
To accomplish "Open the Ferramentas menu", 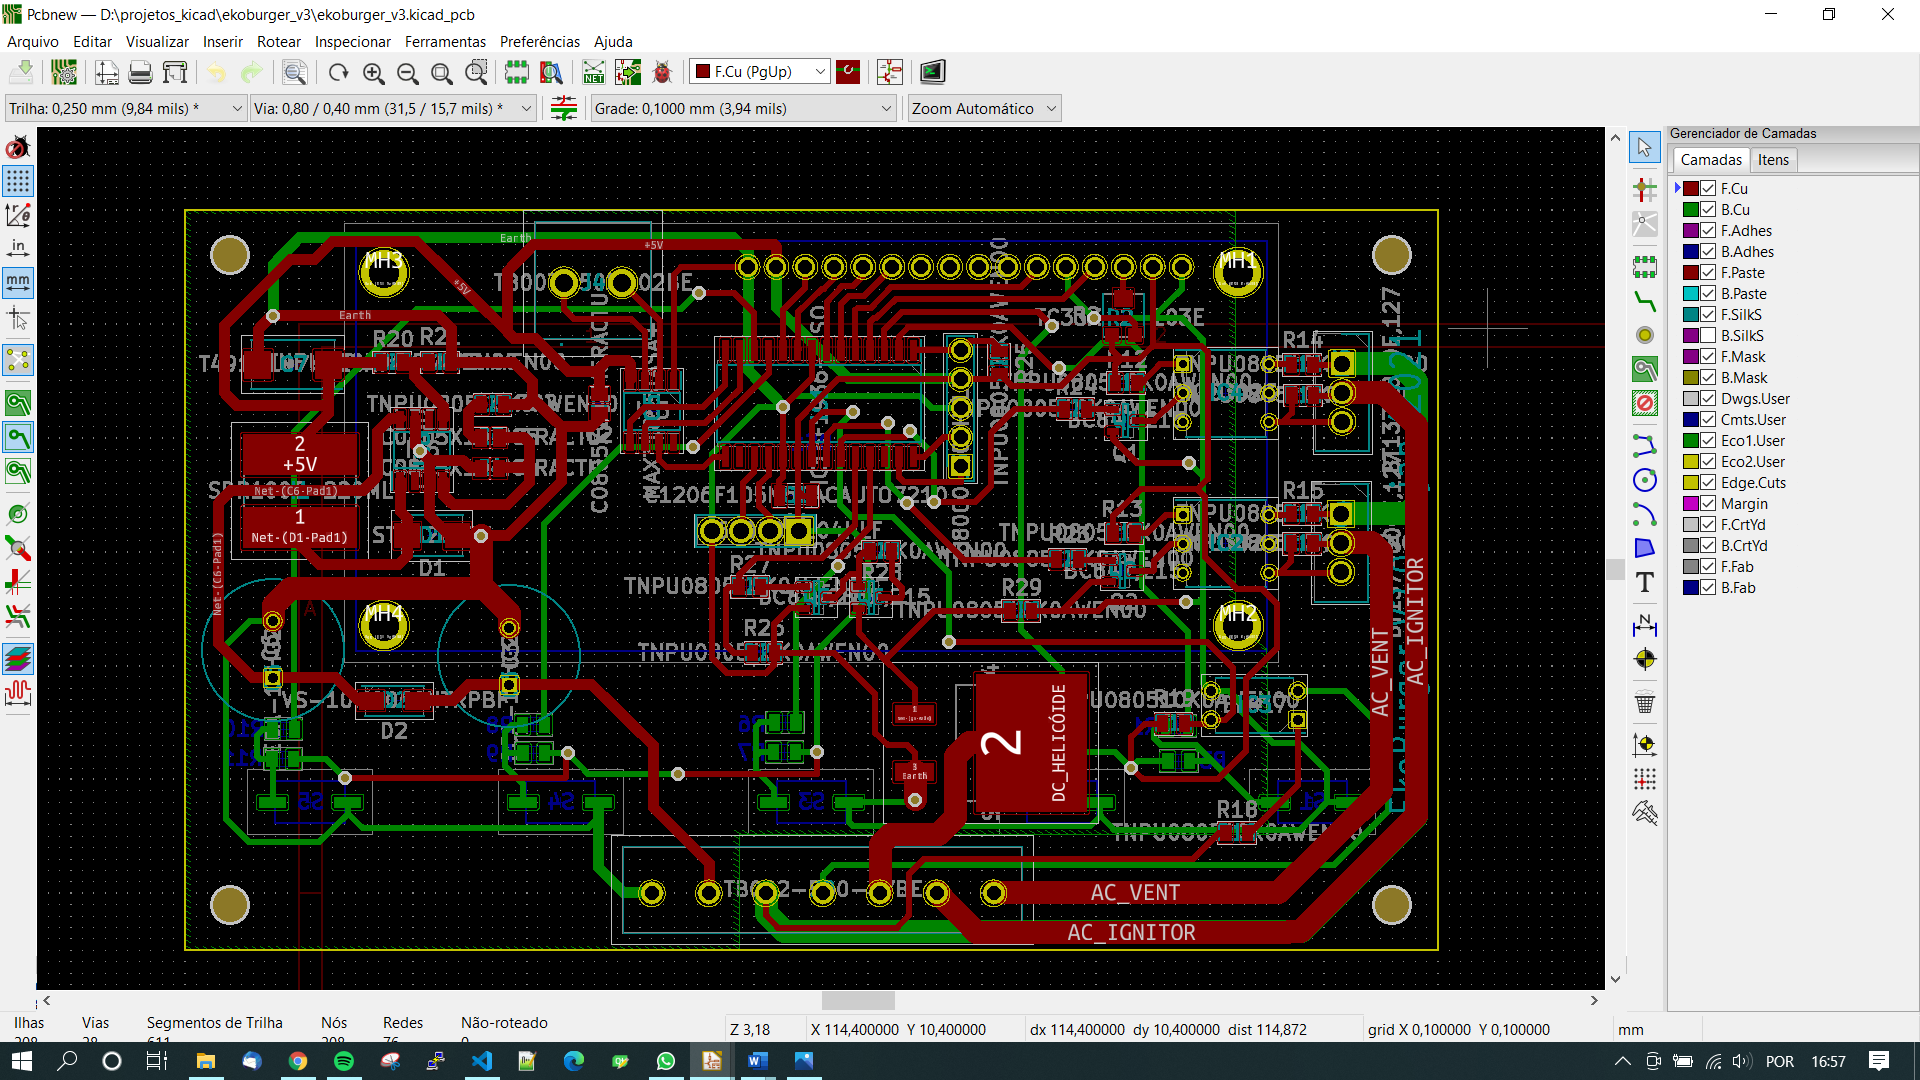I will 445,42.
